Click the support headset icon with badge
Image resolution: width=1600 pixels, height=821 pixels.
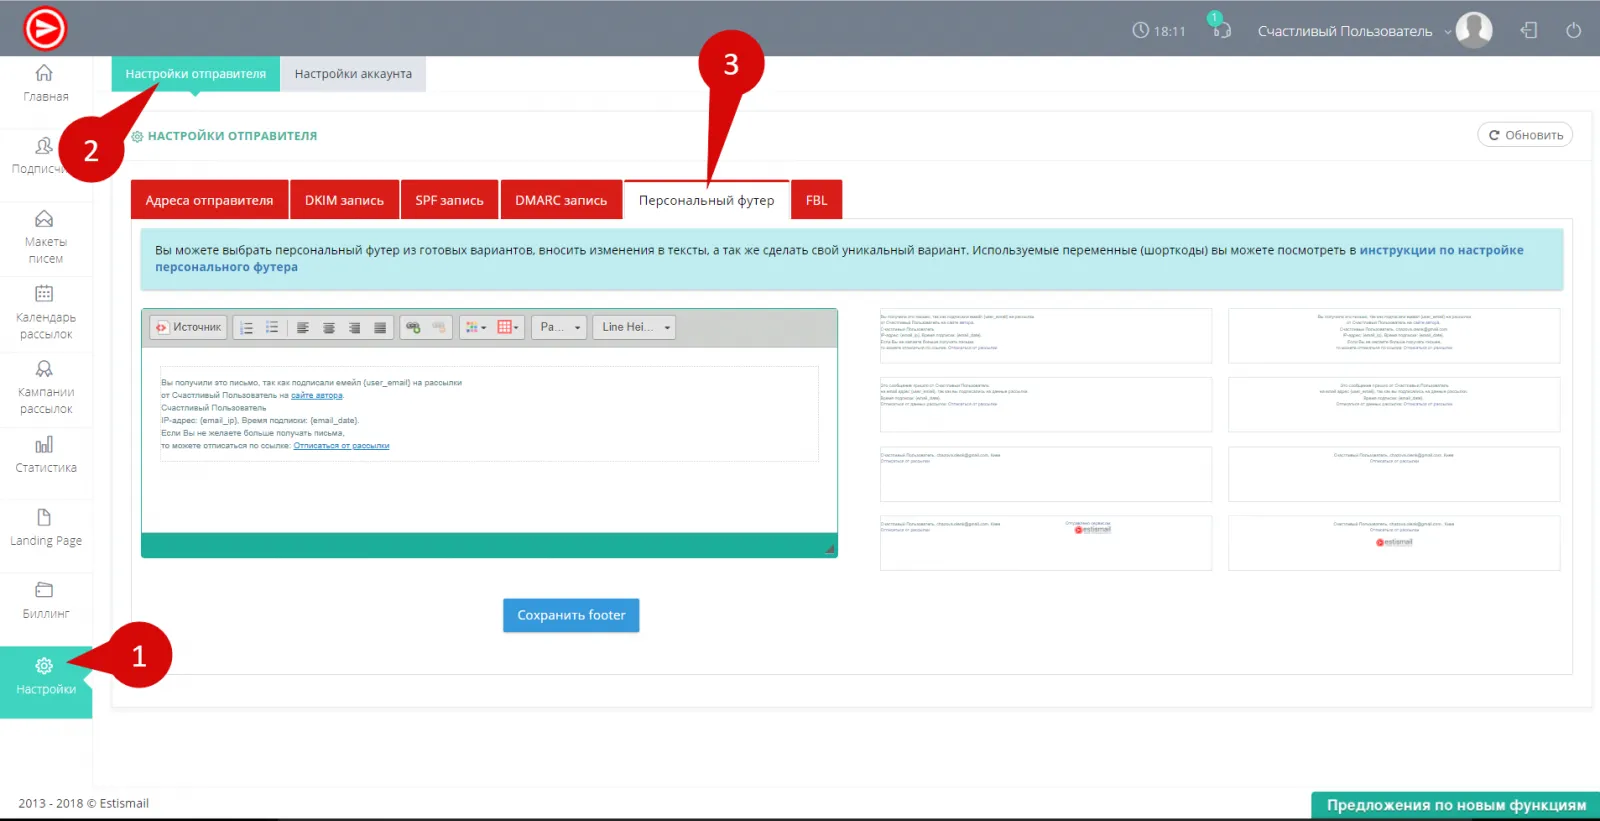pyautogui.click(x=1221, y=29)
